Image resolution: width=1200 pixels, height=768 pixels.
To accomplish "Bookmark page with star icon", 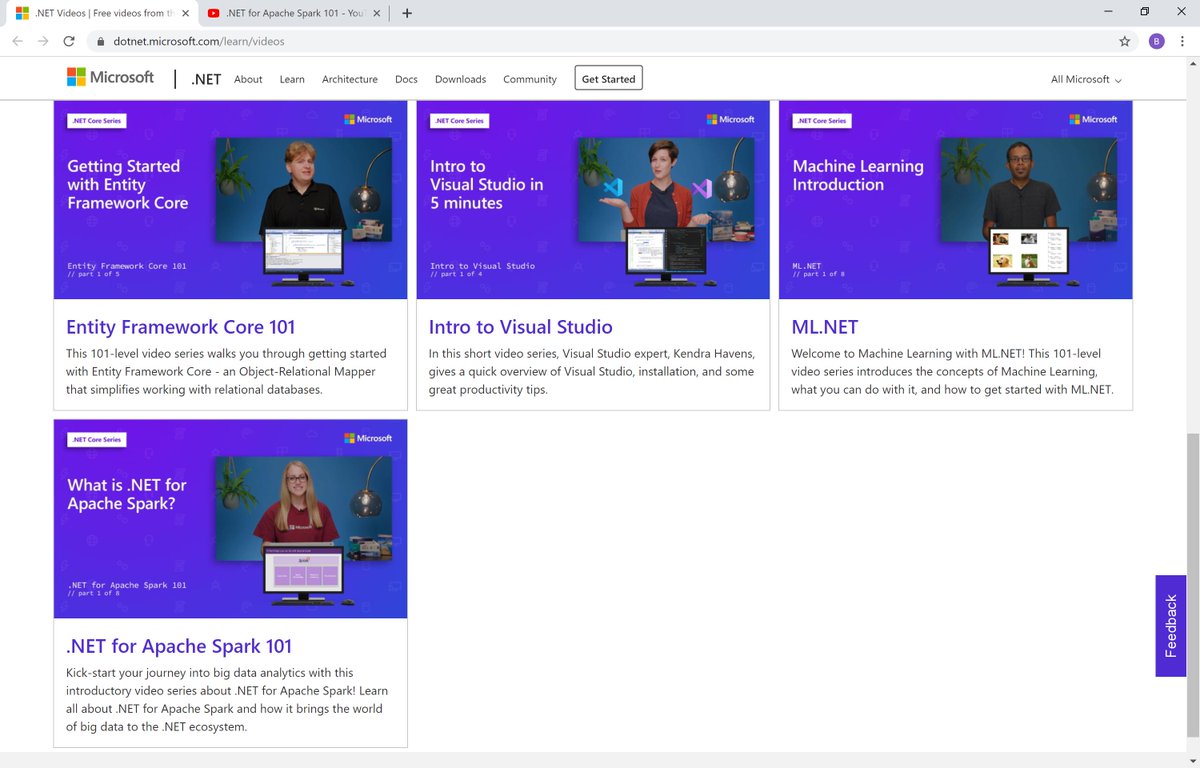I will click(1125, 41).
